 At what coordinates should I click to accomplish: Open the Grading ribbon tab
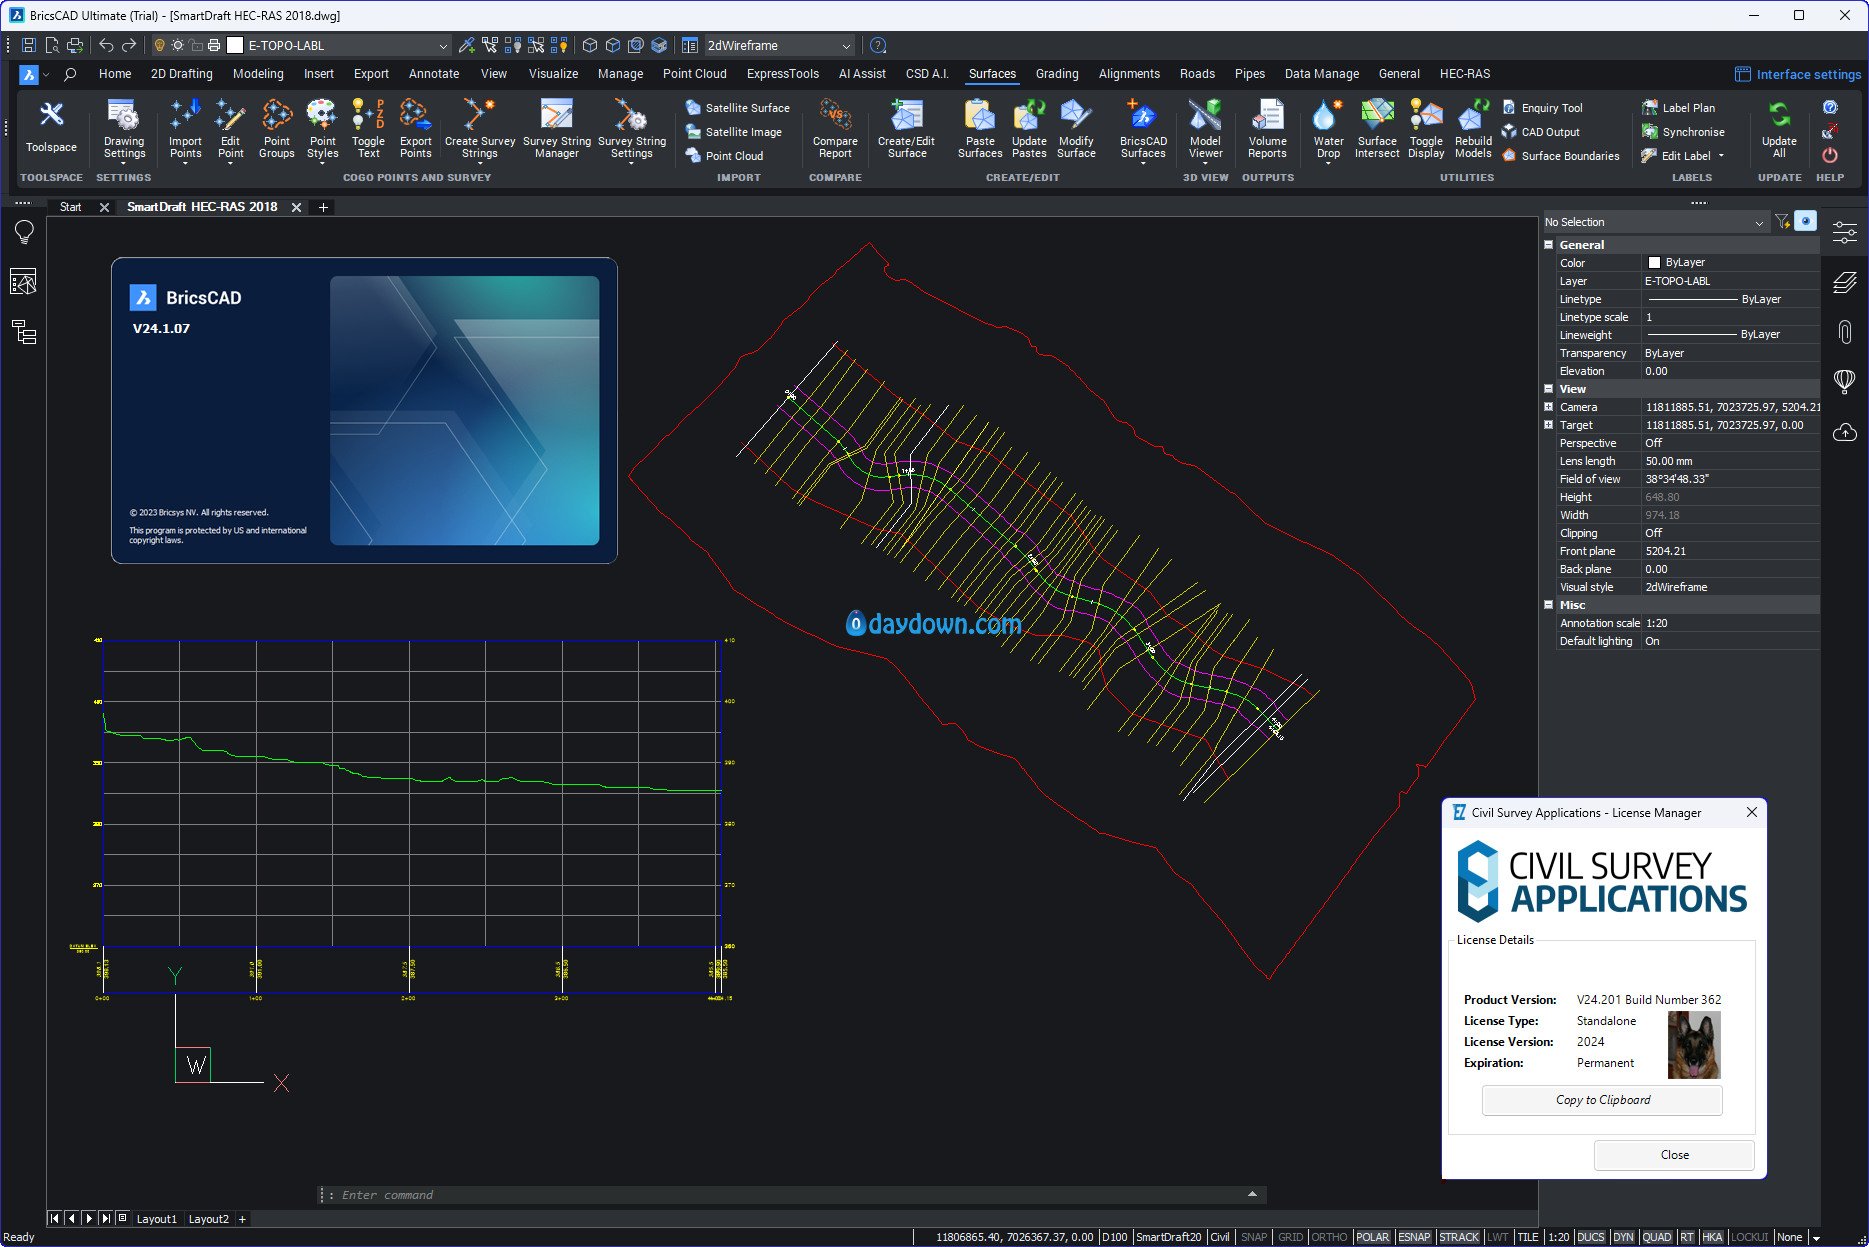click(1057, 74)
